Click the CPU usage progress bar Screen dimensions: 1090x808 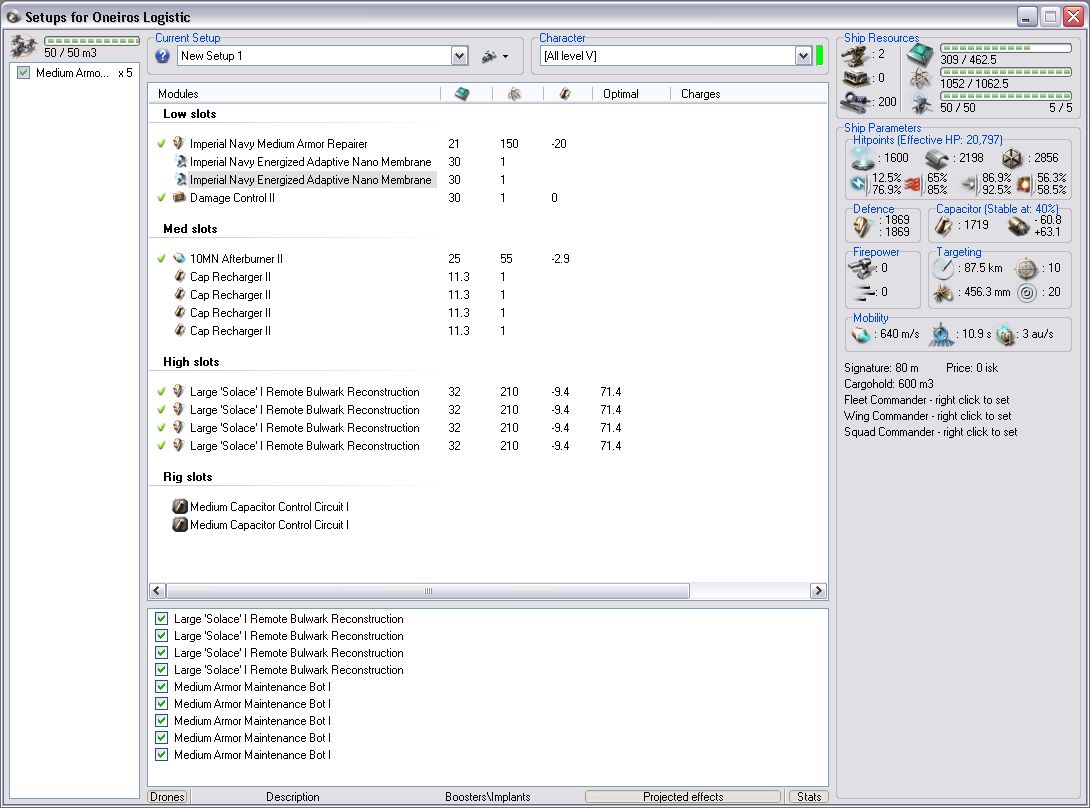pos(1005,48)
